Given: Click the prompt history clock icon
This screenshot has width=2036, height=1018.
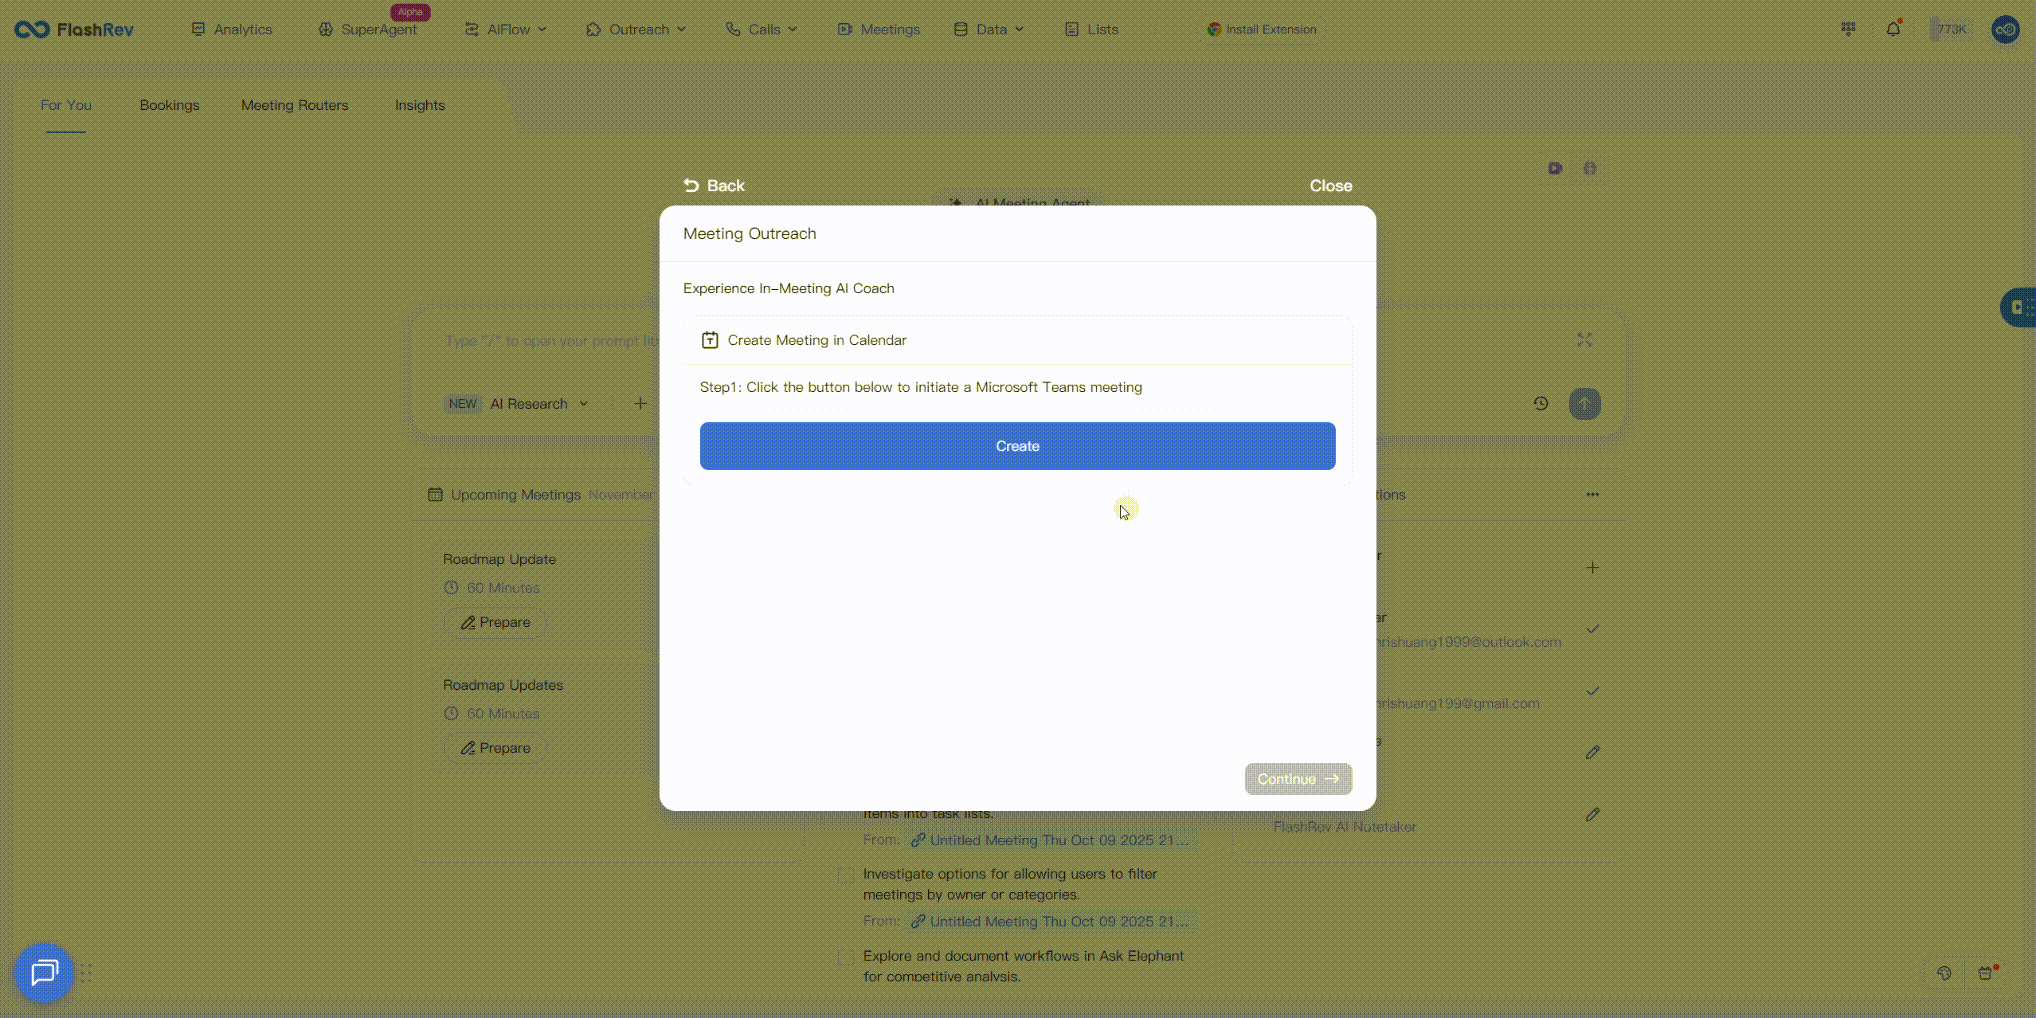Looking at the screenshot, I should [x=1541, y=404].
